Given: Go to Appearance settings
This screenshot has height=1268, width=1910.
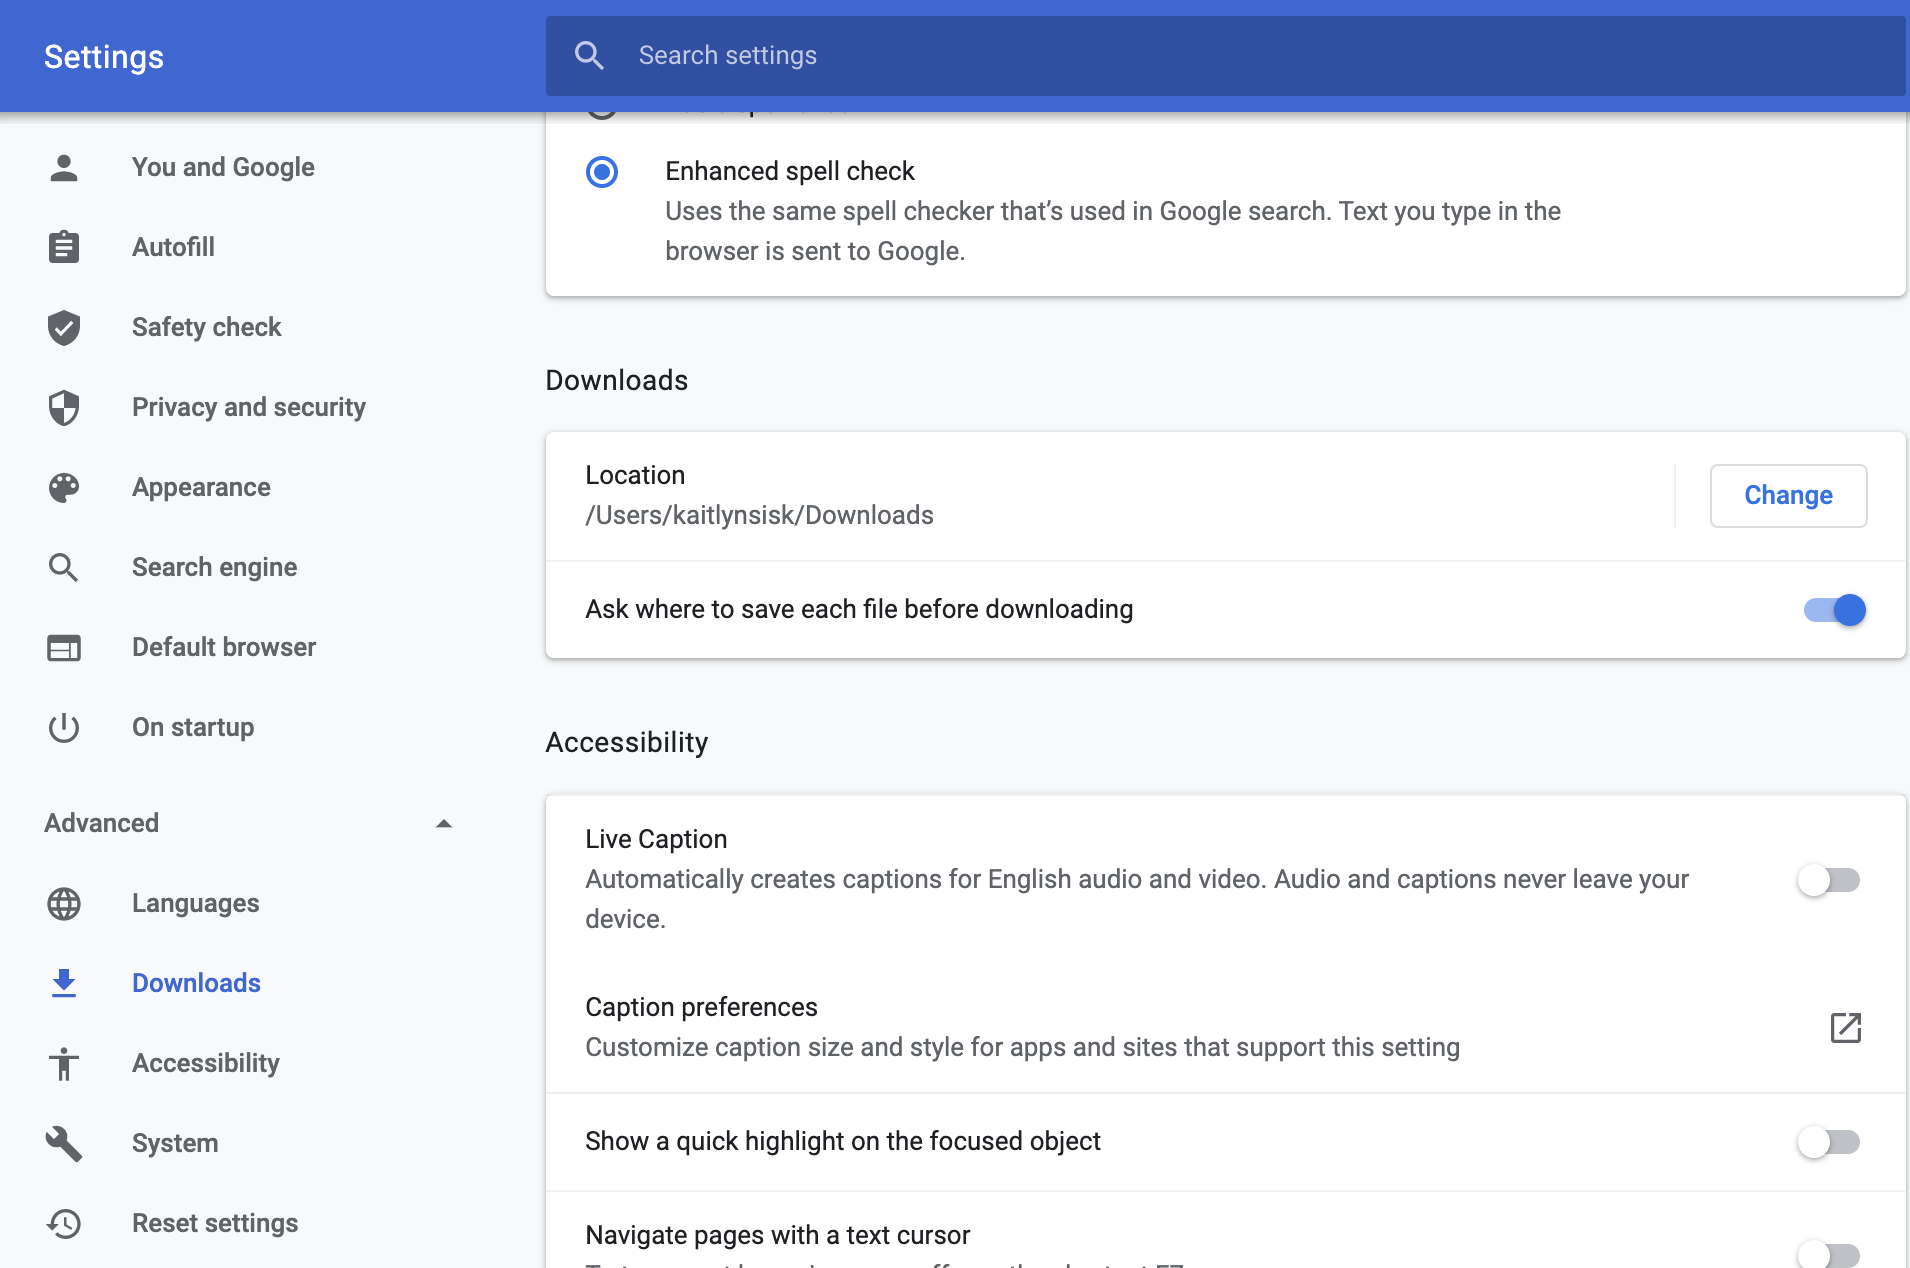Looking at the screenshot, I should (x=201, y=487).
